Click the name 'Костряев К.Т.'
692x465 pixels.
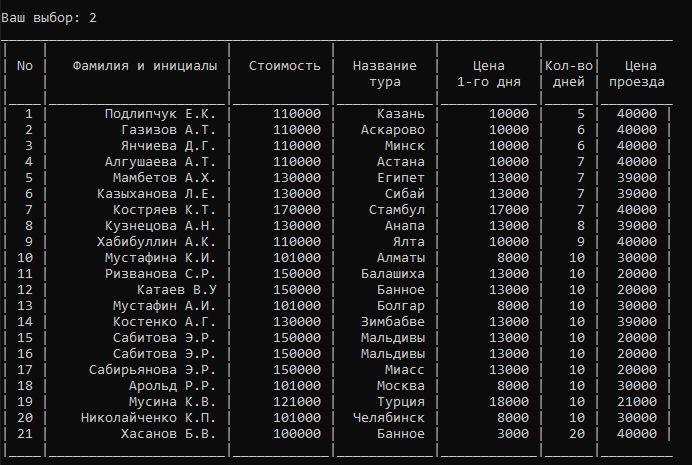point(165,210)
